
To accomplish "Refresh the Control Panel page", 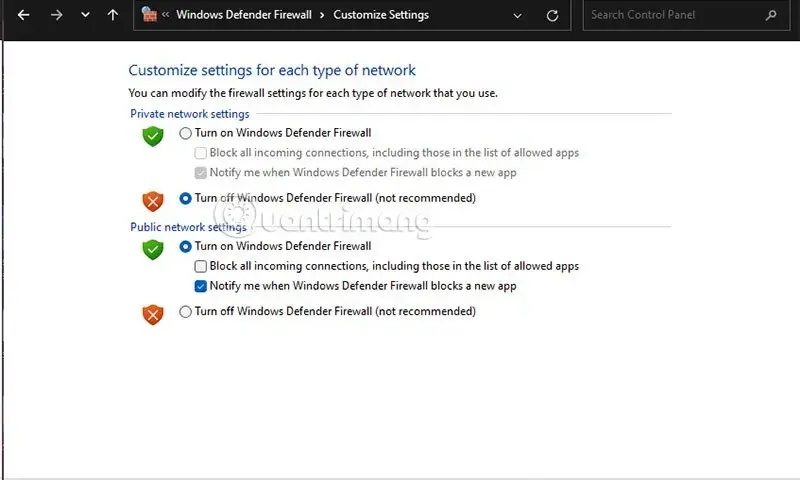I will [x=552, y=16].
